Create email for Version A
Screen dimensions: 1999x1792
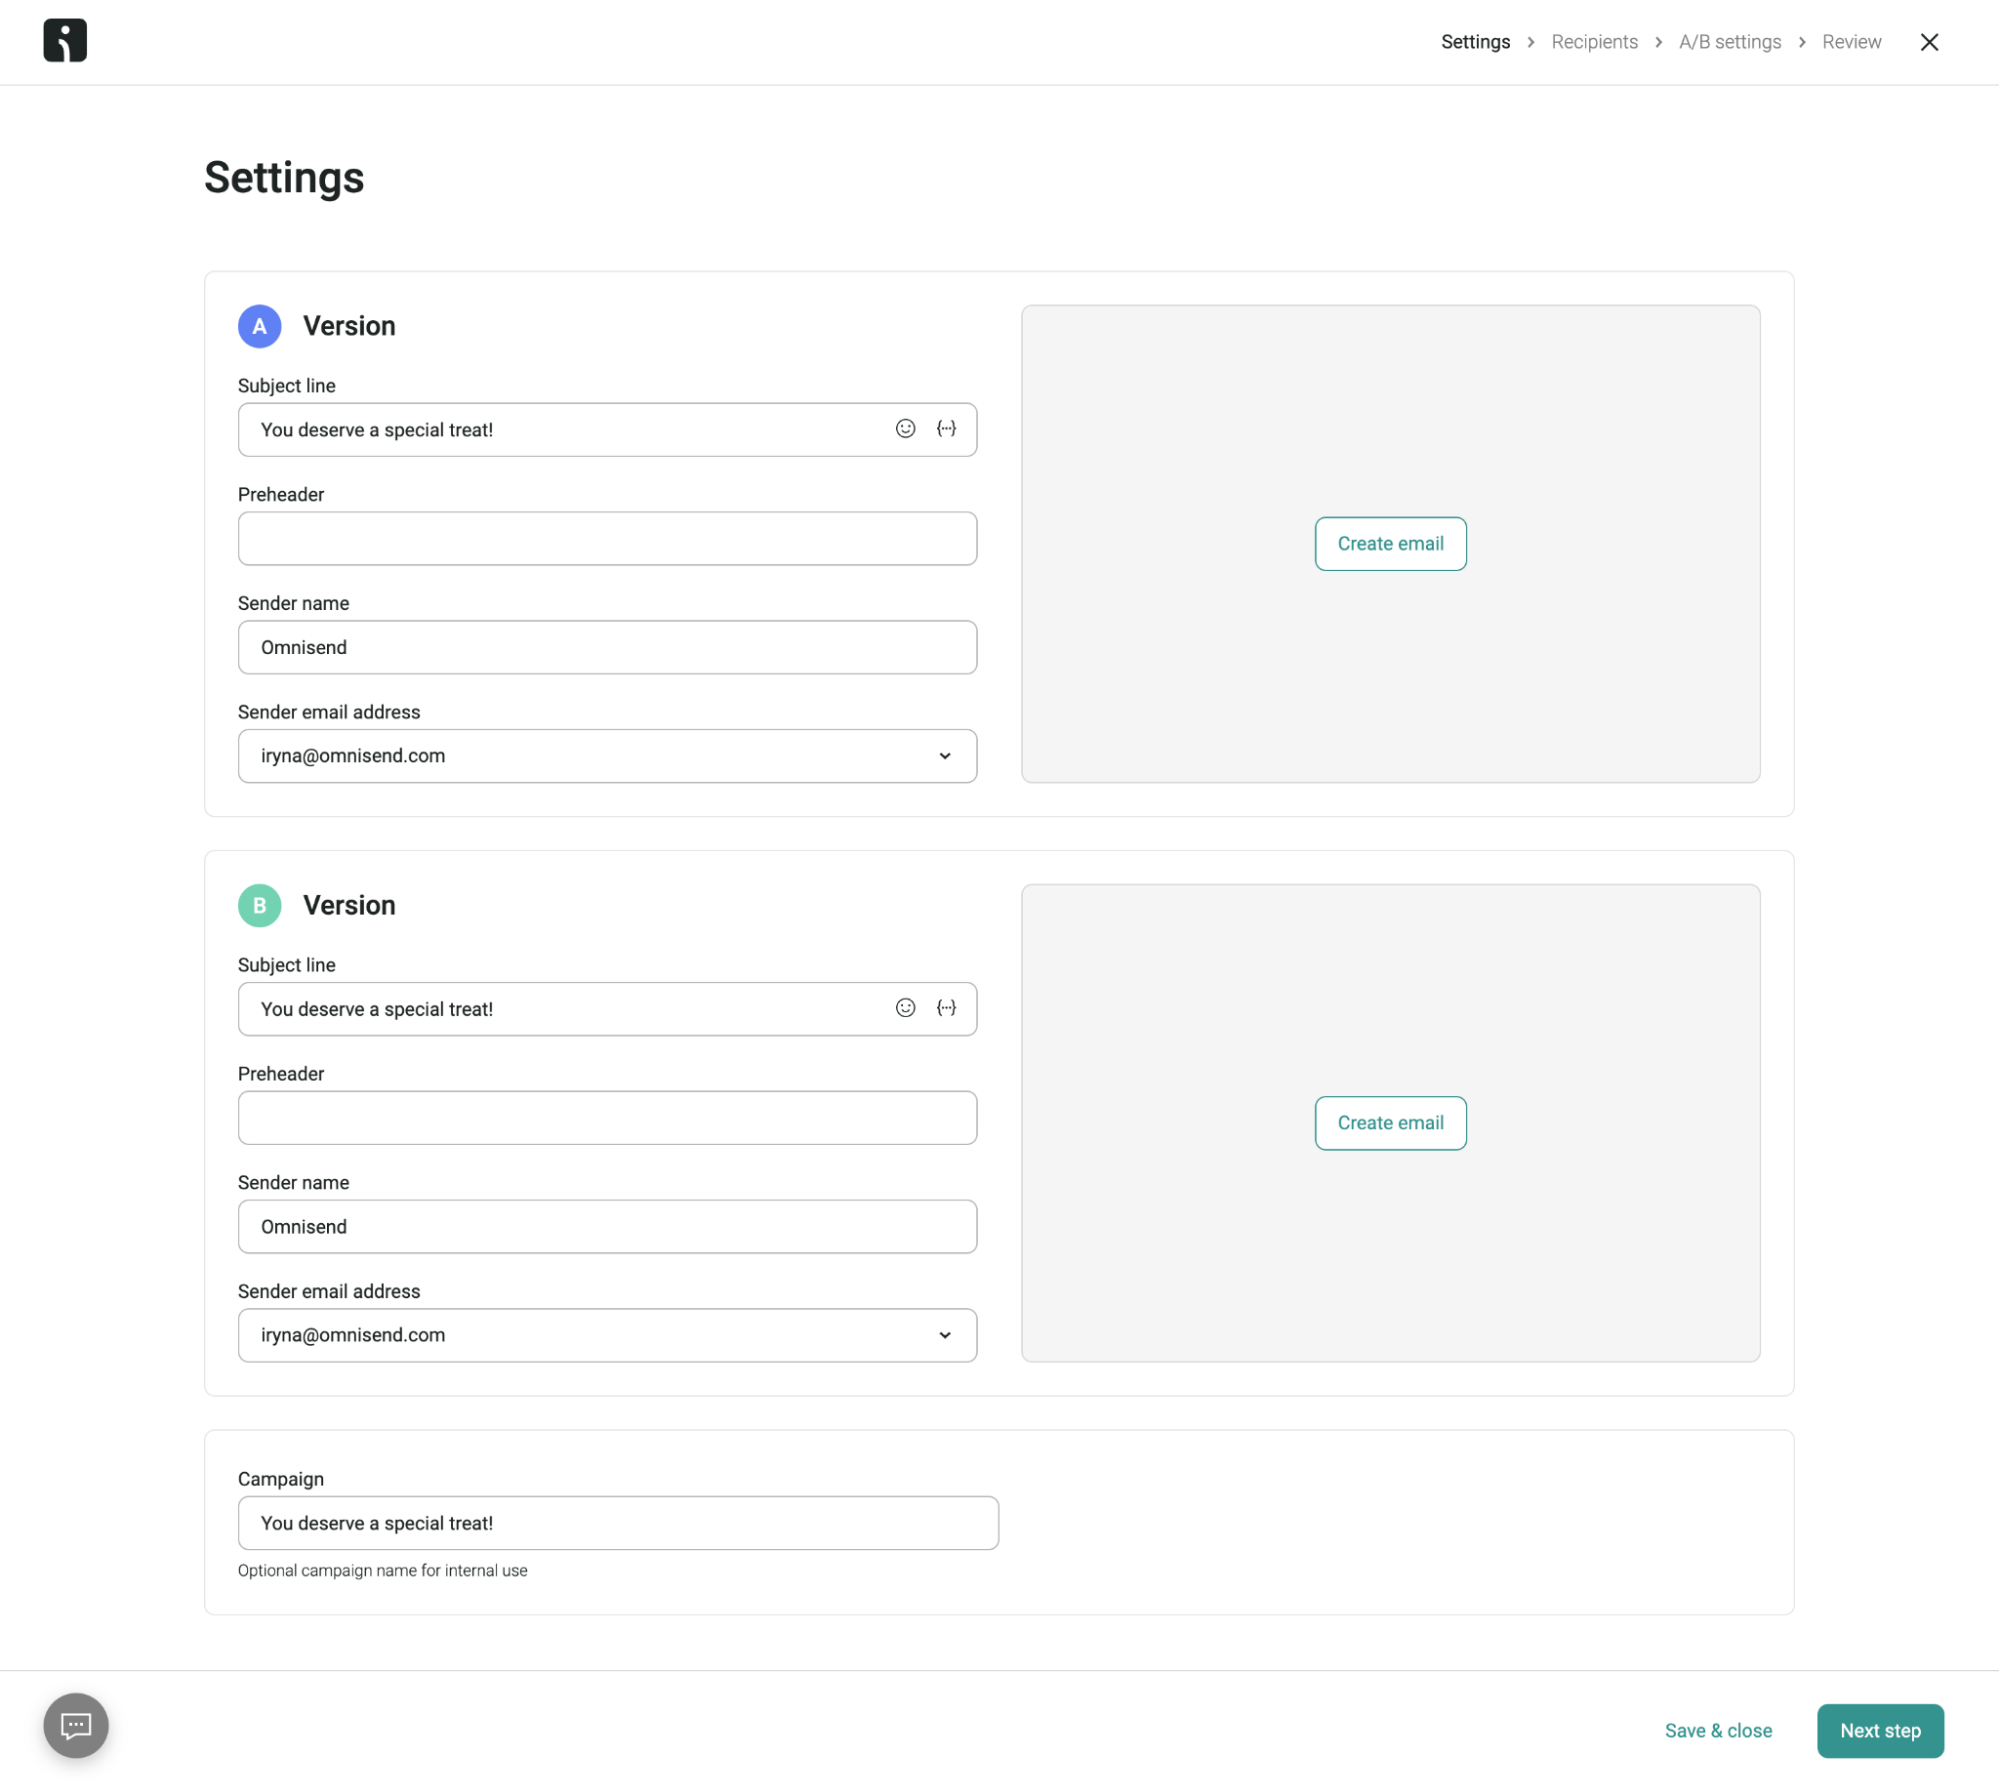pos(1390,543)
